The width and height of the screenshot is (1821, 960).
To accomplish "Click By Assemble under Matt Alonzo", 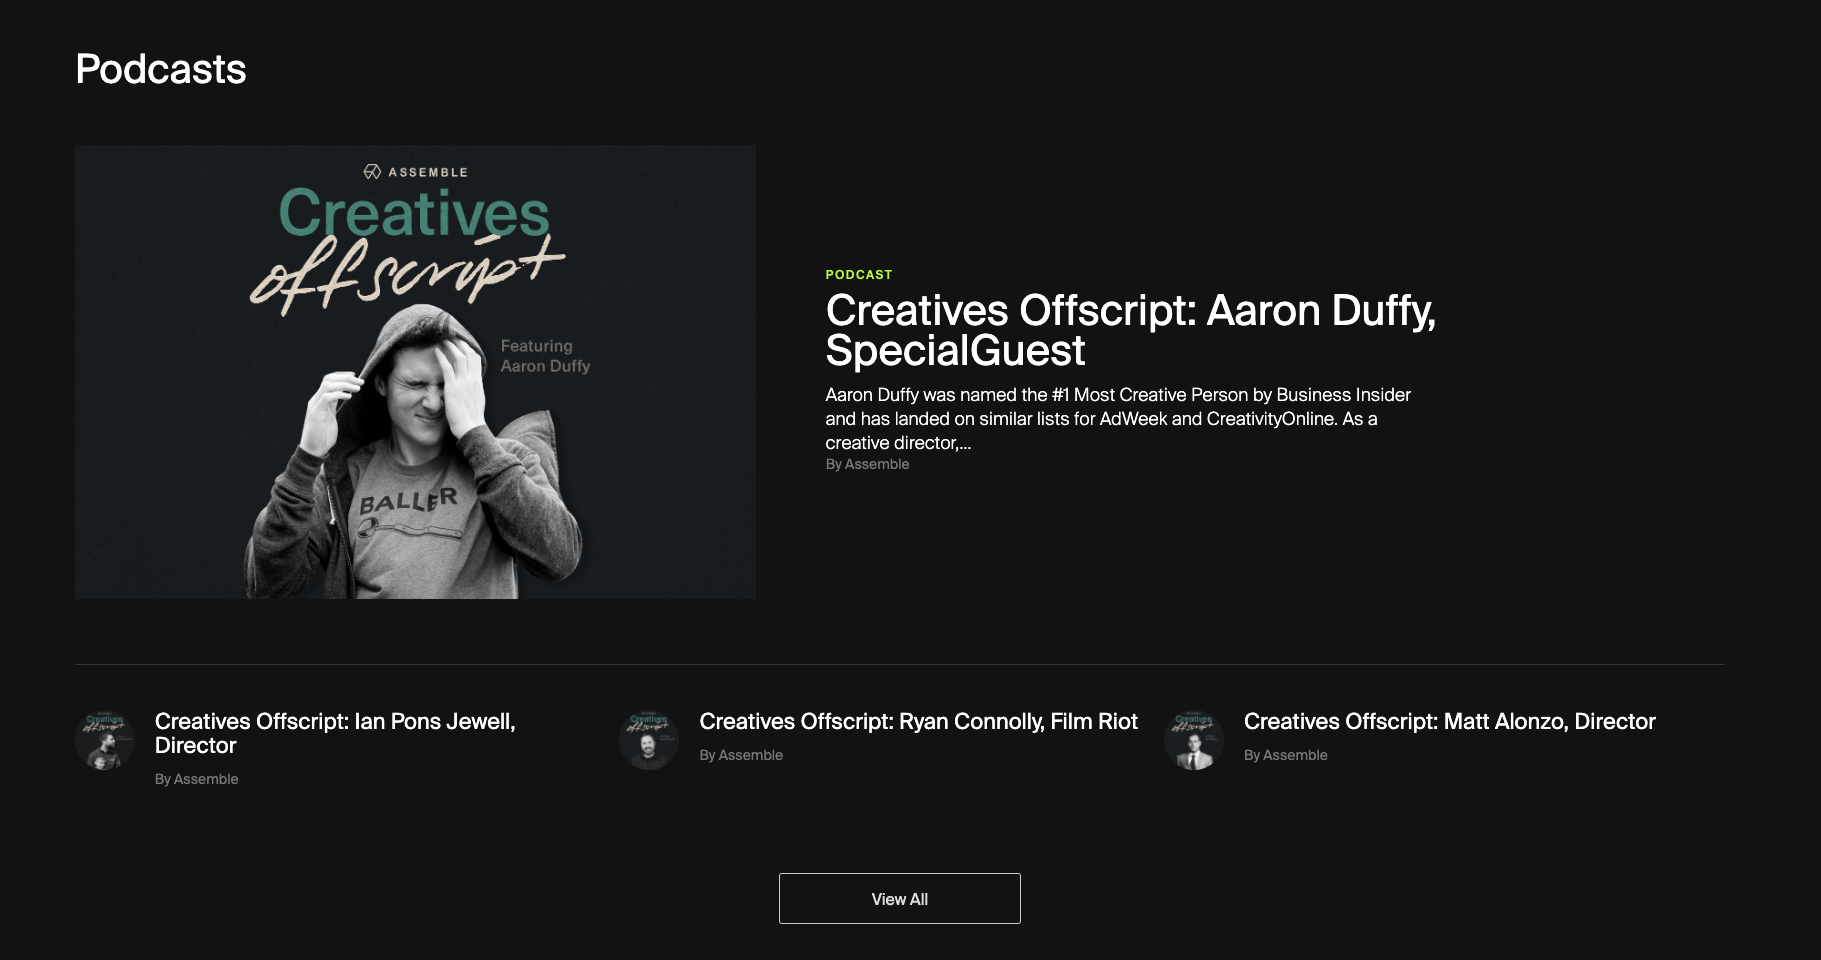I will pos(1285,755).
